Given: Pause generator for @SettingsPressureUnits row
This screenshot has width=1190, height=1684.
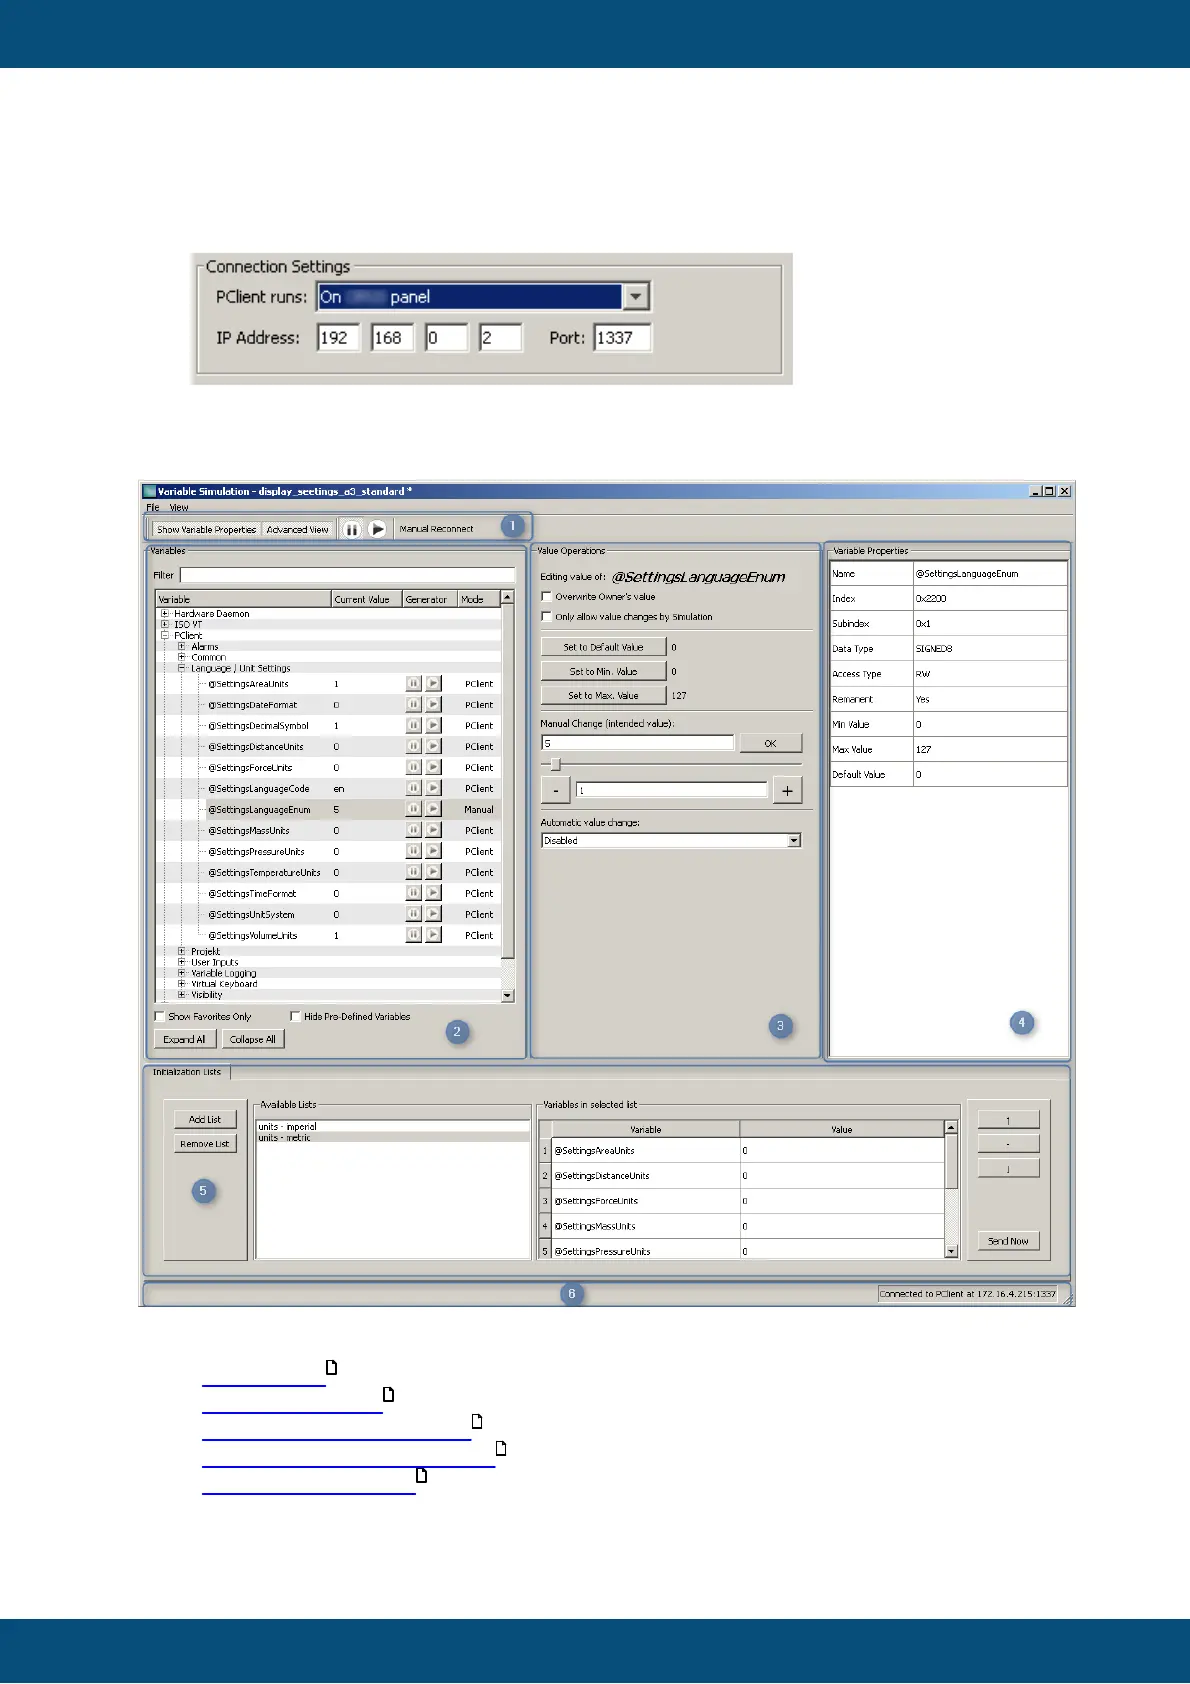Looking at the screenshot, I should [413, 851].
